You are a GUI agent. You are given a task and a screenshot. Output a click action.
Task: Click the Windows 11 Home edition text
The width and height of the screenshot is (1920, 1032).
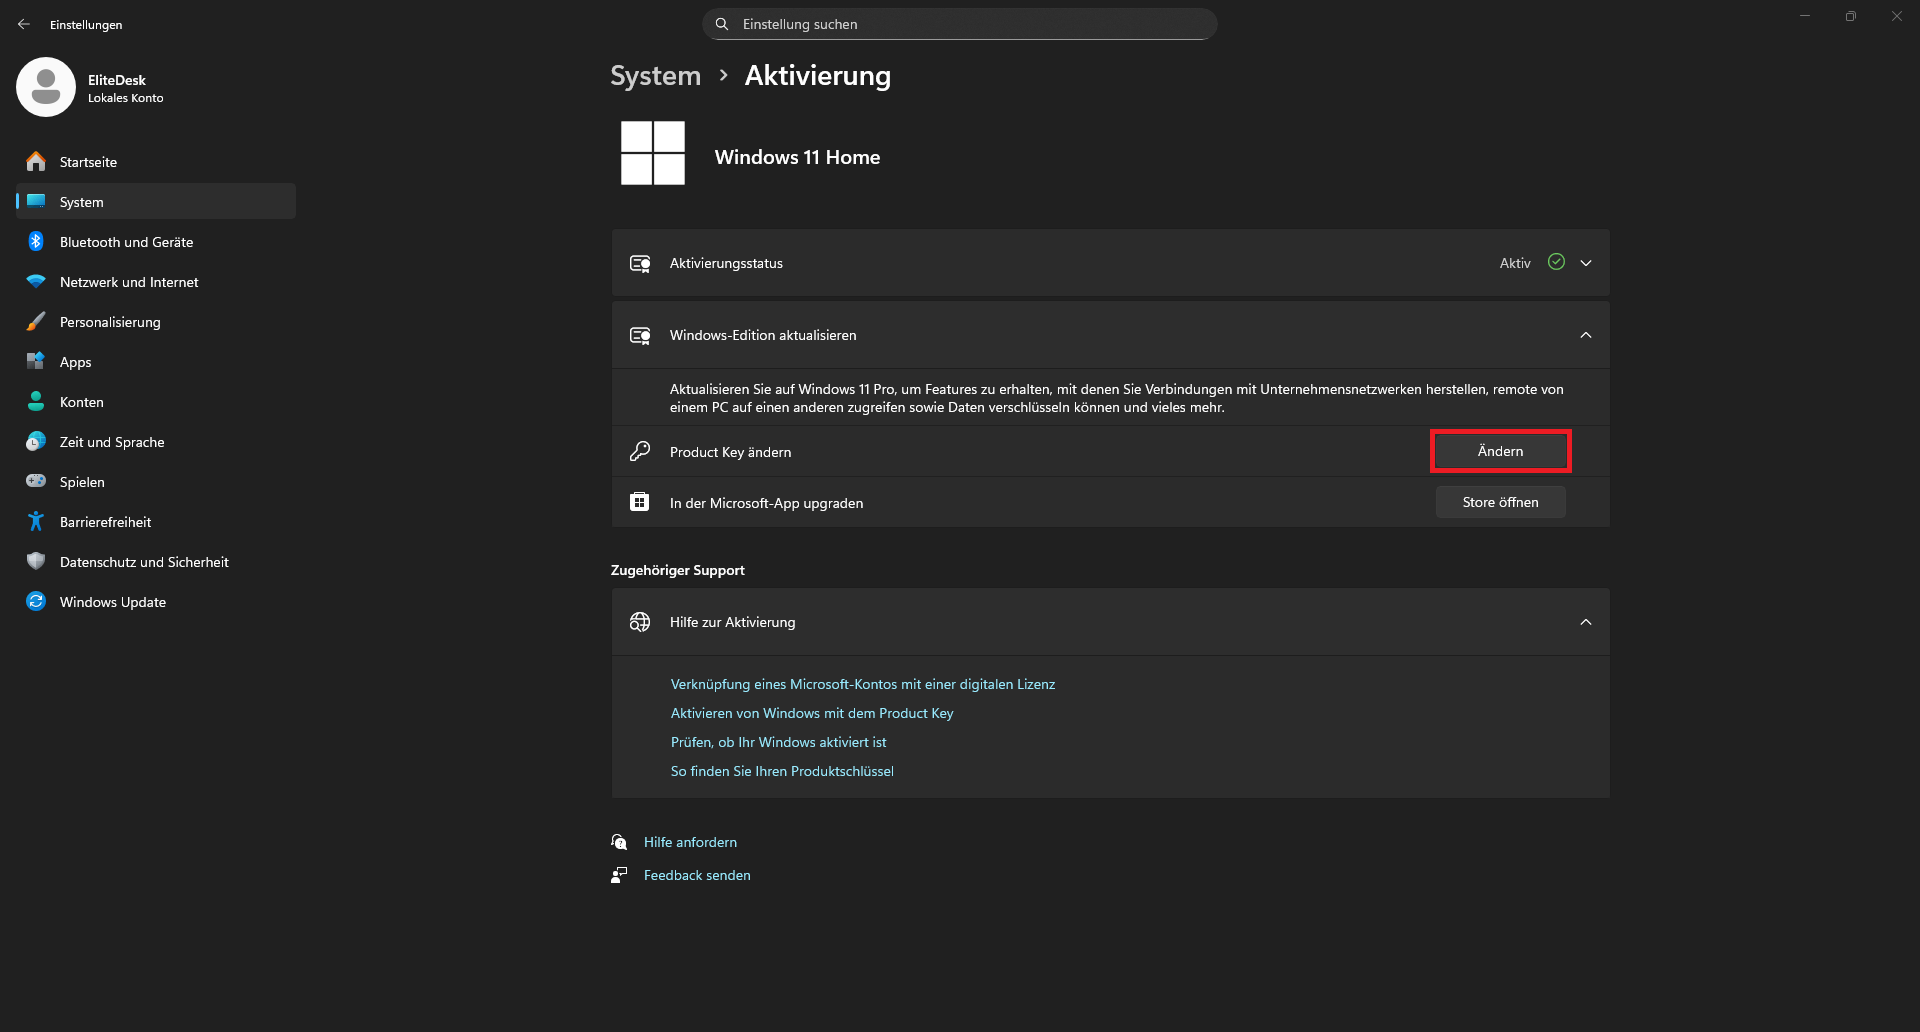tap(797, 157)
